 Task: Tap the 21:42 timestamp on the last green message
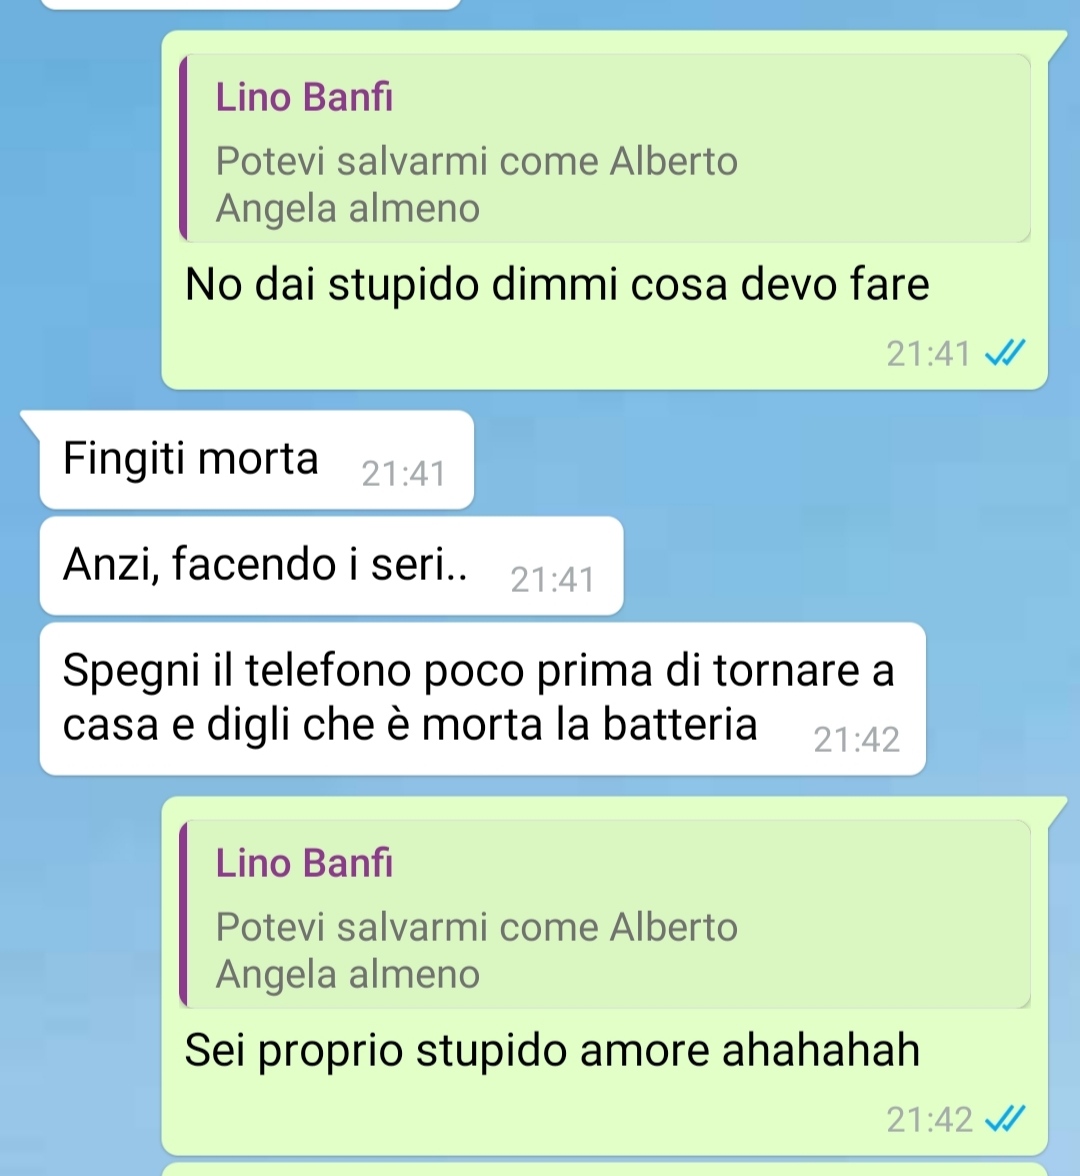click(x=929, y=1120)
